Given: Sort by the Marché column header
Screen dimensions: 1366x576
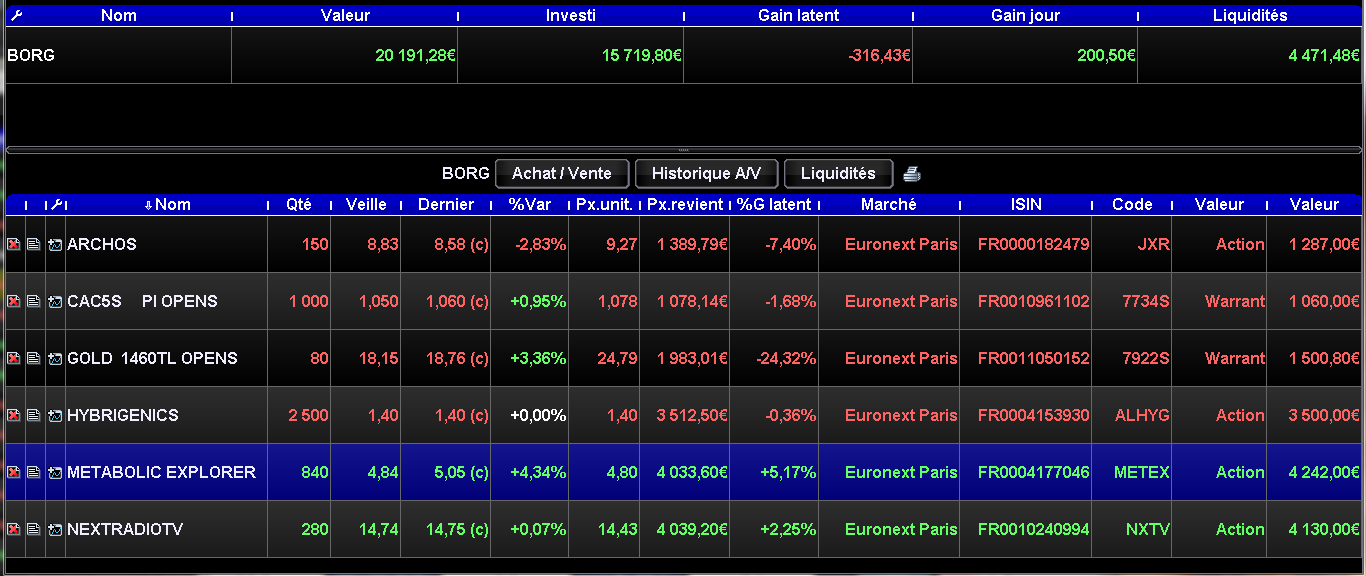Looking at the screenshot, I should click(x=889, y=204).
